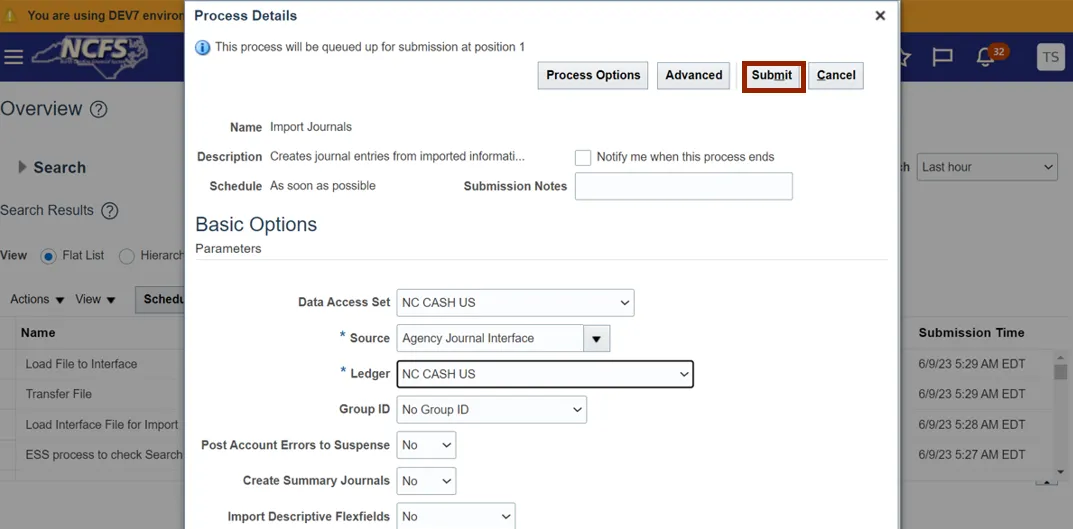Image resolution: width=1073 pixels, height=529 pixels.
Task: Click the info icon beside queue message
Action: (x=203, y=47)
